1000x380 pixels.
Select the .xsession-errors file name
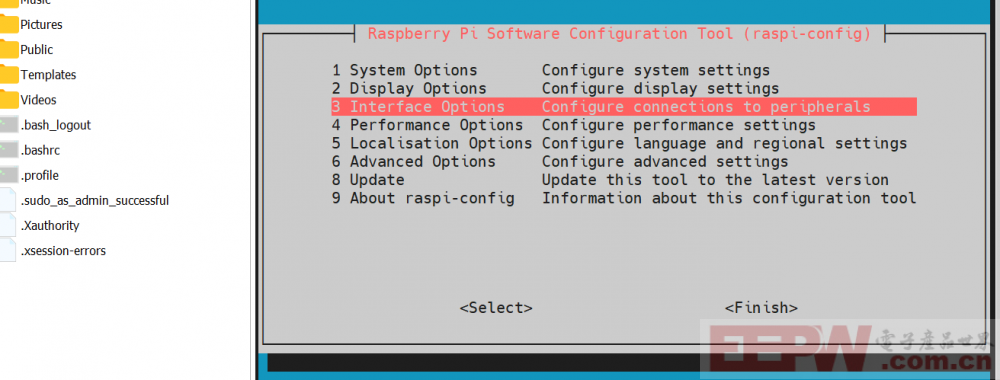63,251
